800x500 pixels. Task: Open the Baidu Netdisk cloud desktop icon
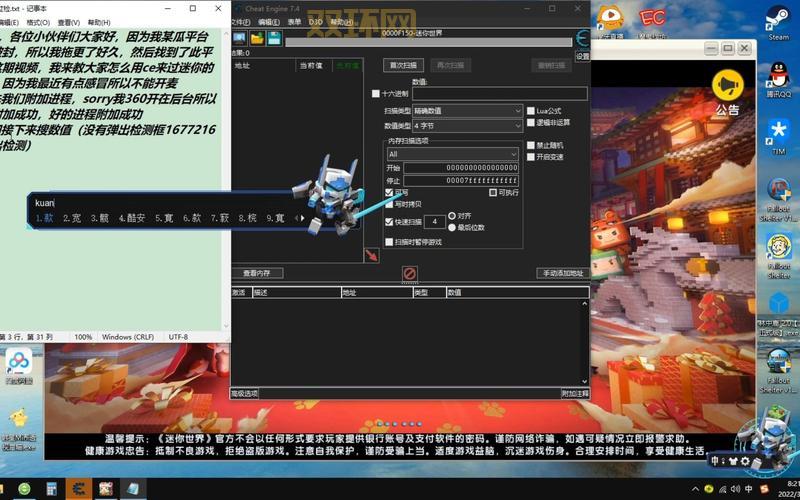click(19, 366)
